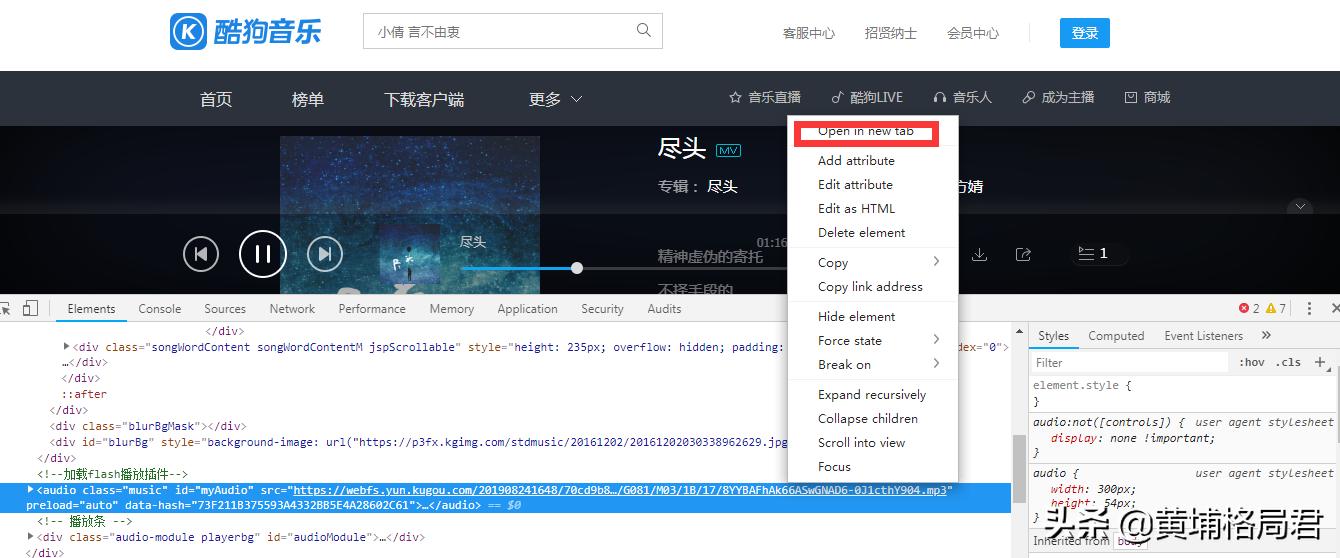Toggle the .cls class editor
Viewport: 1340px width, 558px height.
1288,362
